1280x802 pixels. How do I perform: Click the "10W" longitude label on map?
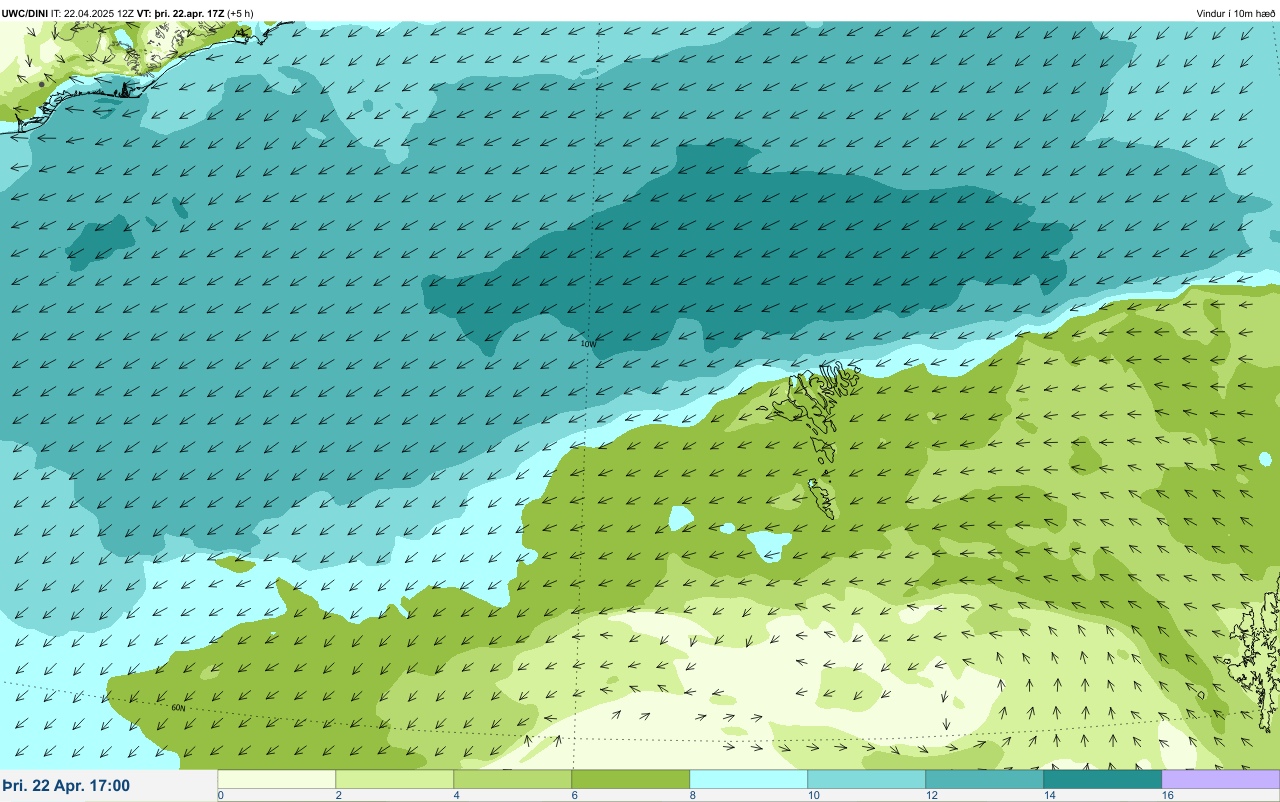589,343
